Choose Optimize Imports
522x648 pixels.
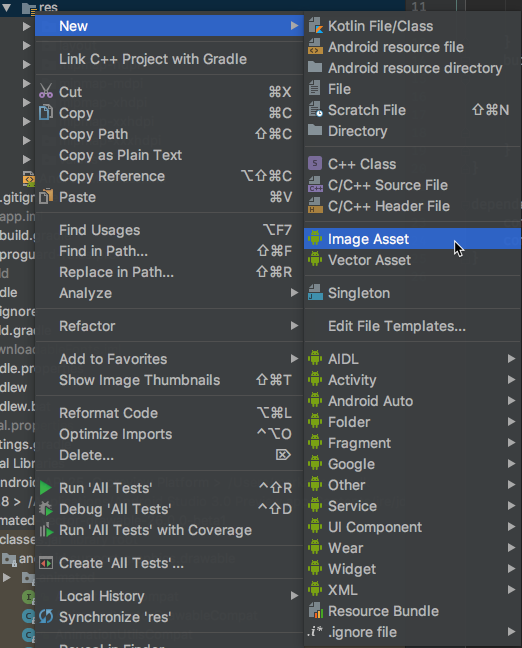point(169,434)
